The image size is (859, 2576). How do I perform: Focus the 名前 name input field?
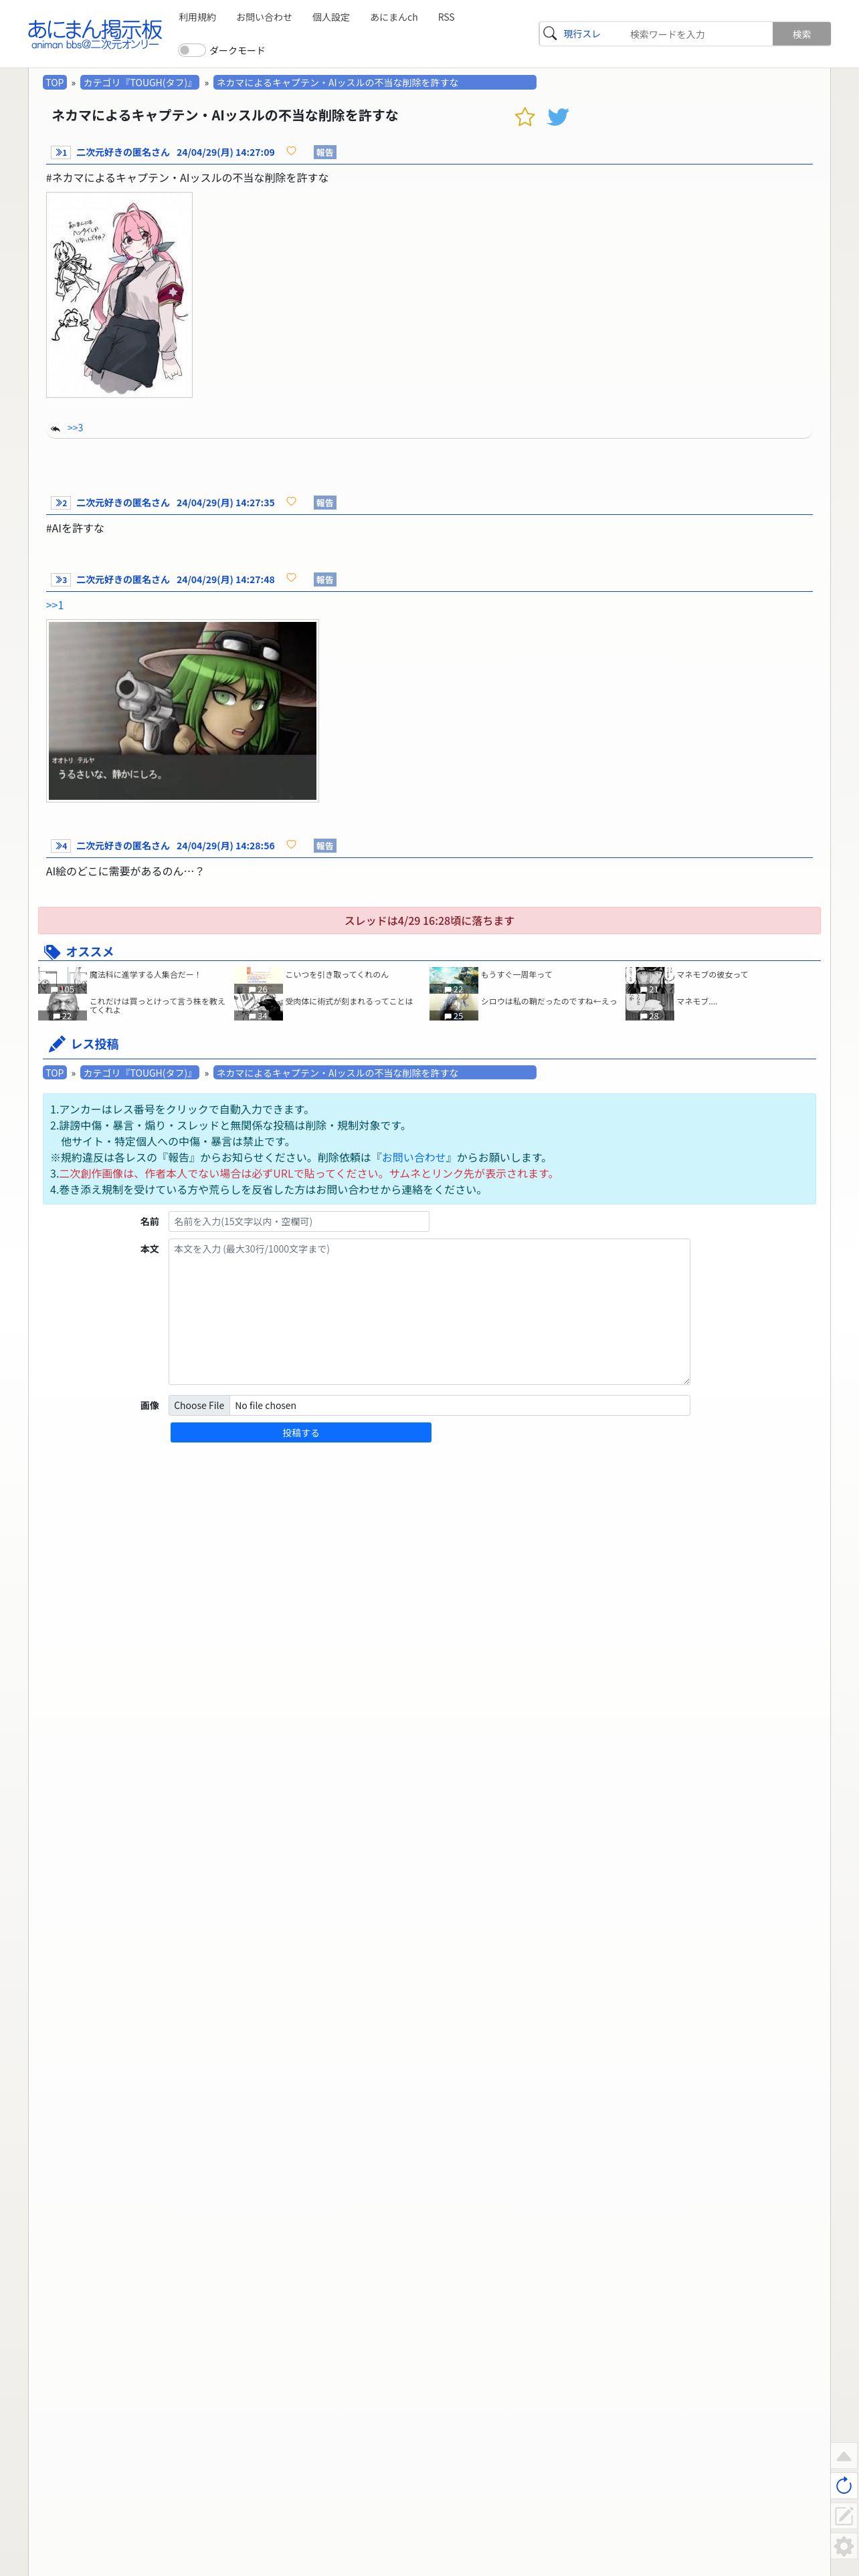(x=299, y=1221)
